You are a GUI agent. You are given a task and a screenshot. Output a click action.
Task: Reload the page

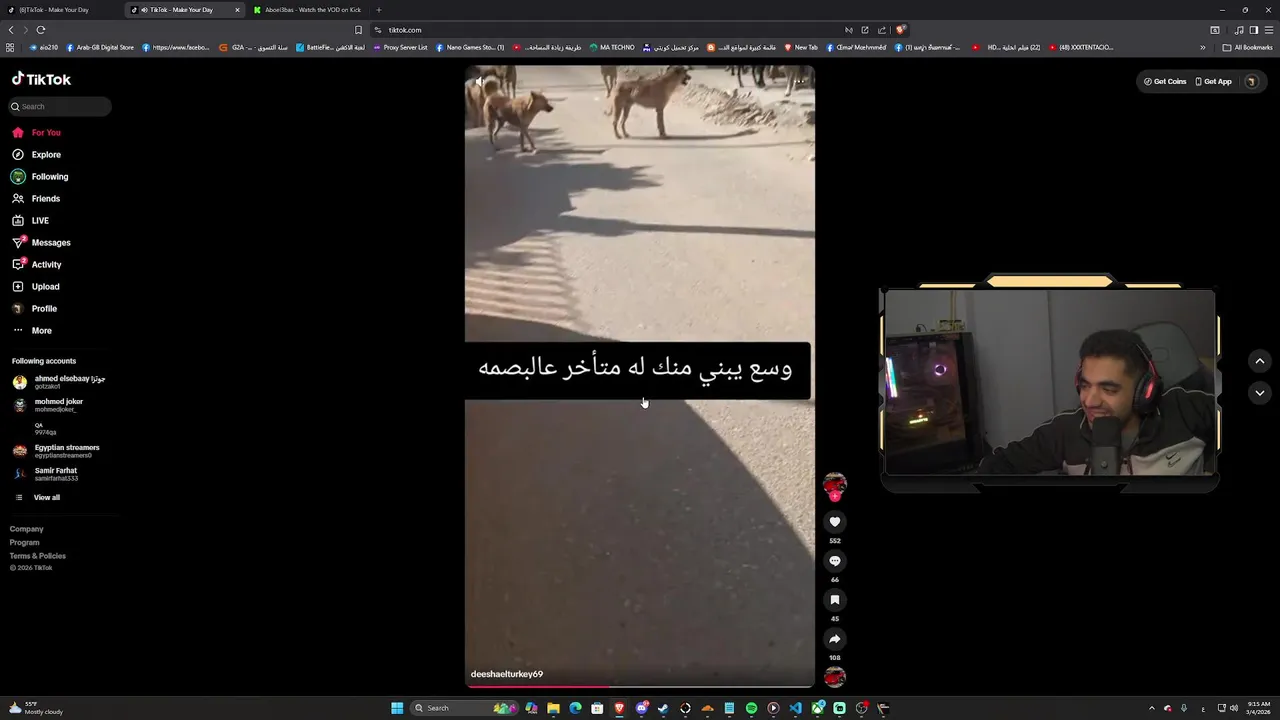click(x=41, y=30)
